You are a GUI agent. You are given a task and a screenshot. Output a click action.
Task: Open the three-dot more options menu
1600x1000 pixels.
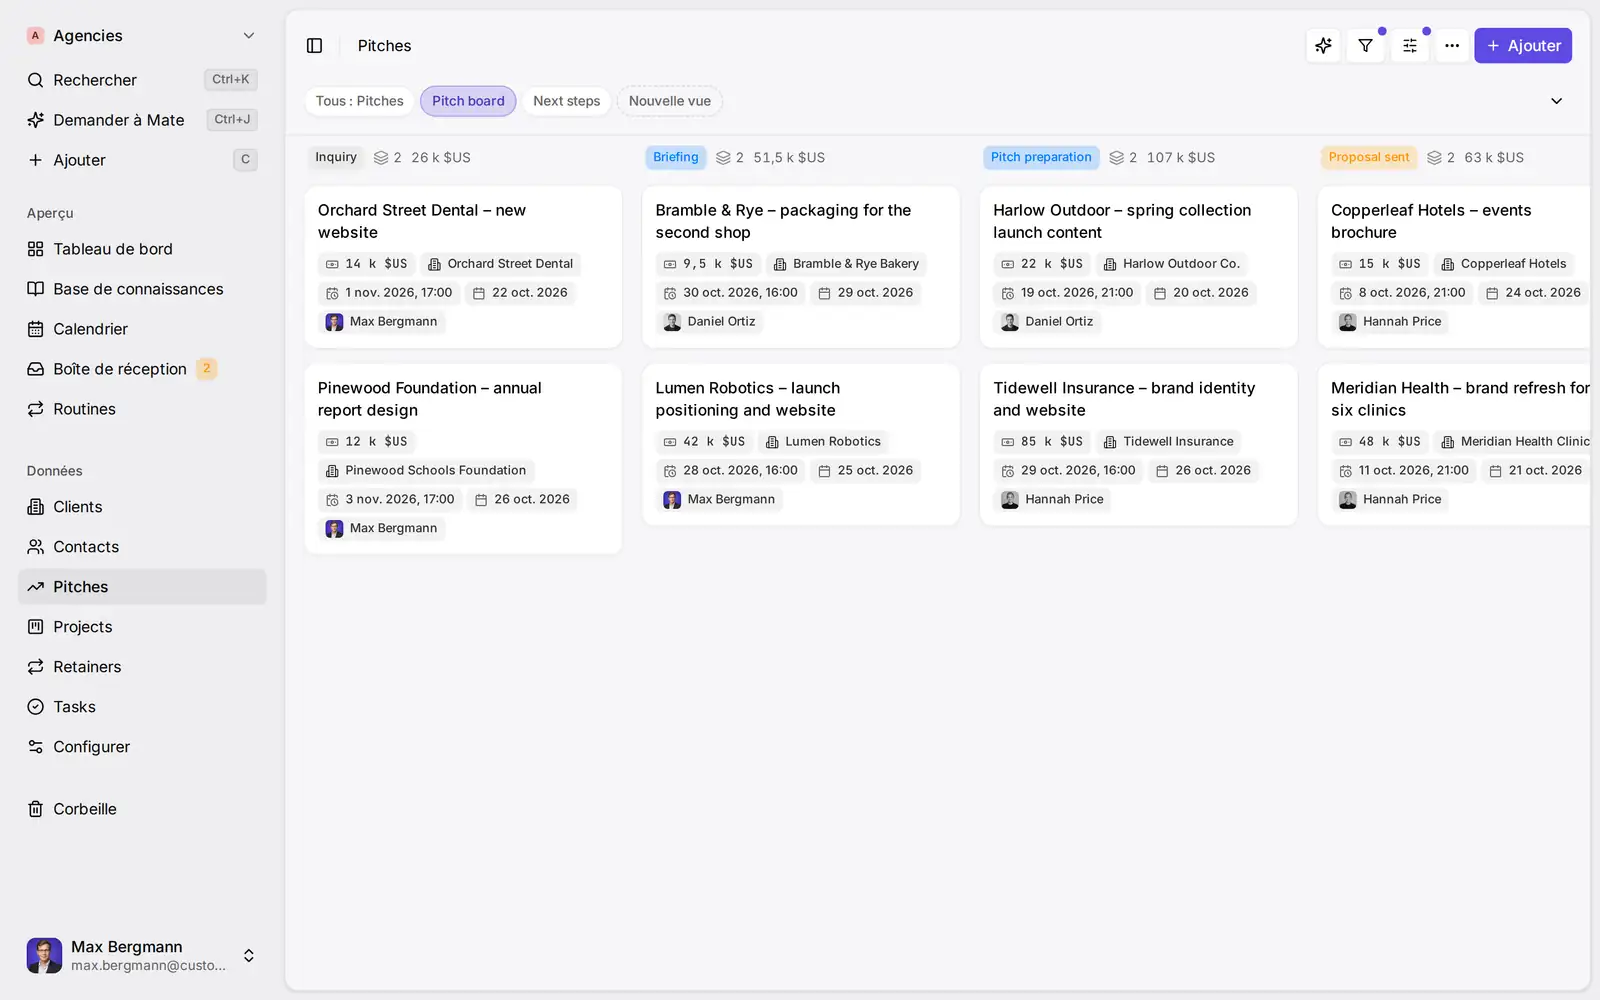[x=1452, y=46]
